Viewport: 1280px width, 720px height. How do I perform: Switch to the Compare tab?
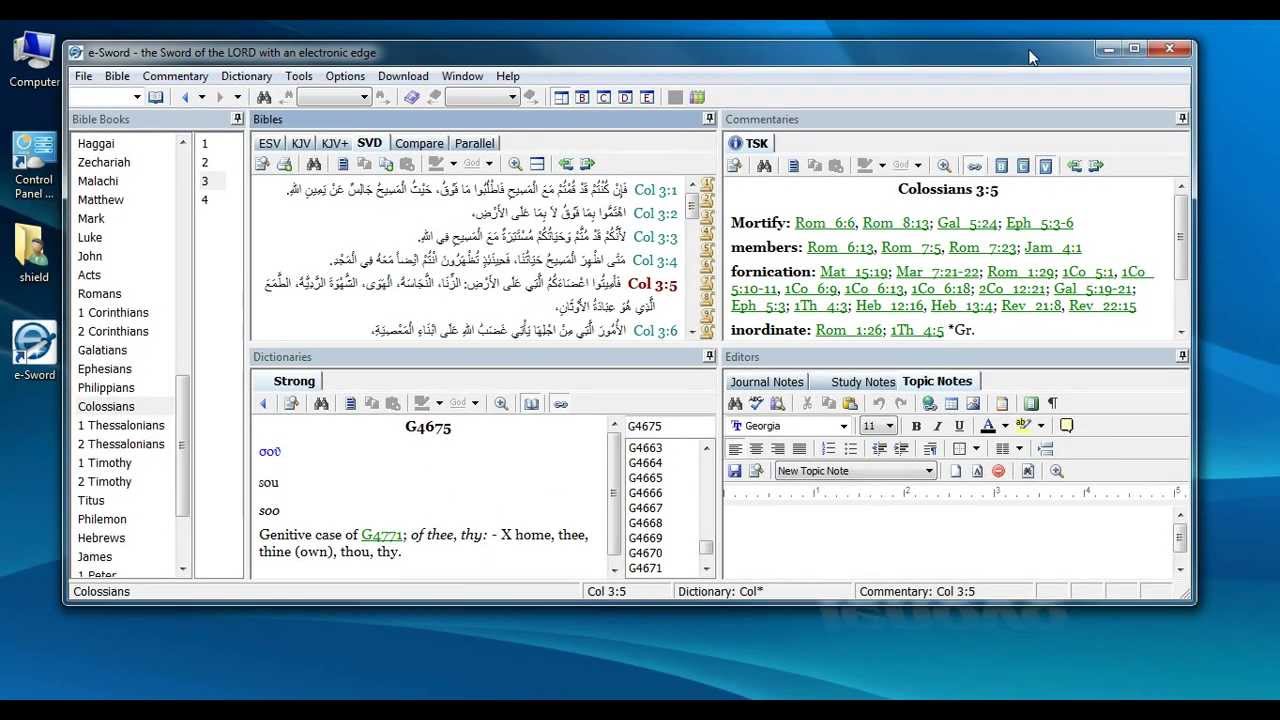419,143
